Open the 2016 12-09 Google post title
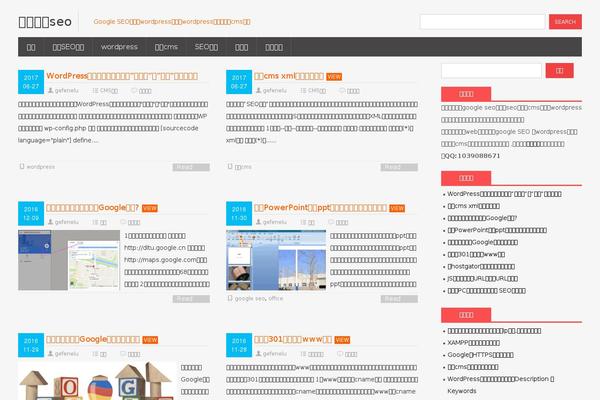600x400 pixels. pos(92,207)
